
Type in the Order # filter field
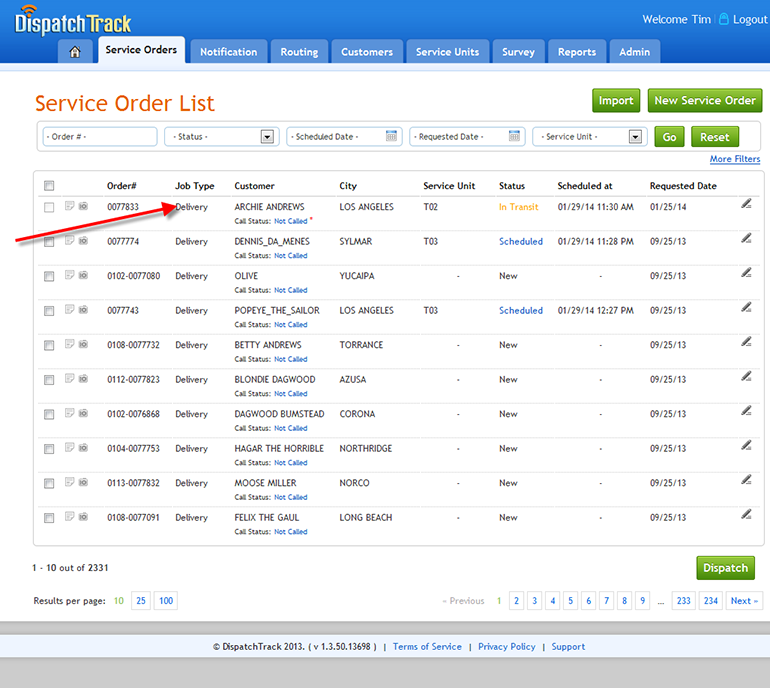[x=99, y=137]
